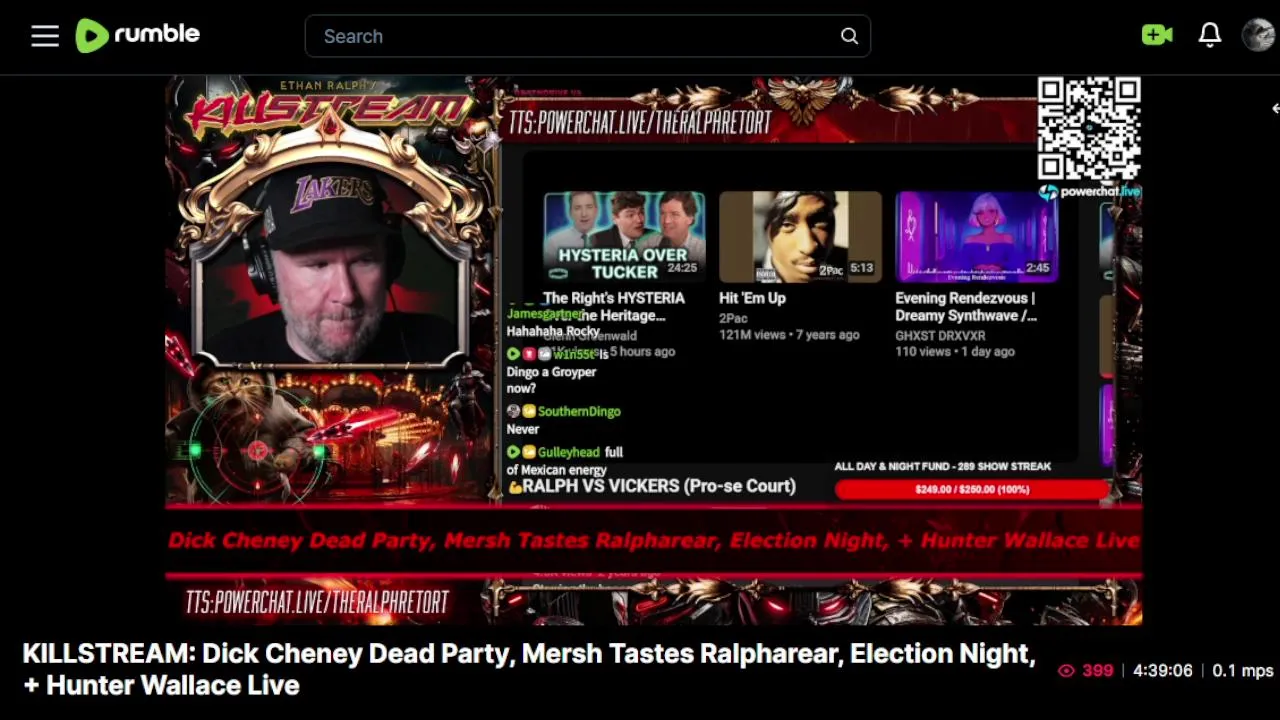Image resolution: width=1280 pixels, height=720 pixels.
Task: Click 'Hit 'Em Up' video title
Action: pyautogui.click(x=752, y=298)
